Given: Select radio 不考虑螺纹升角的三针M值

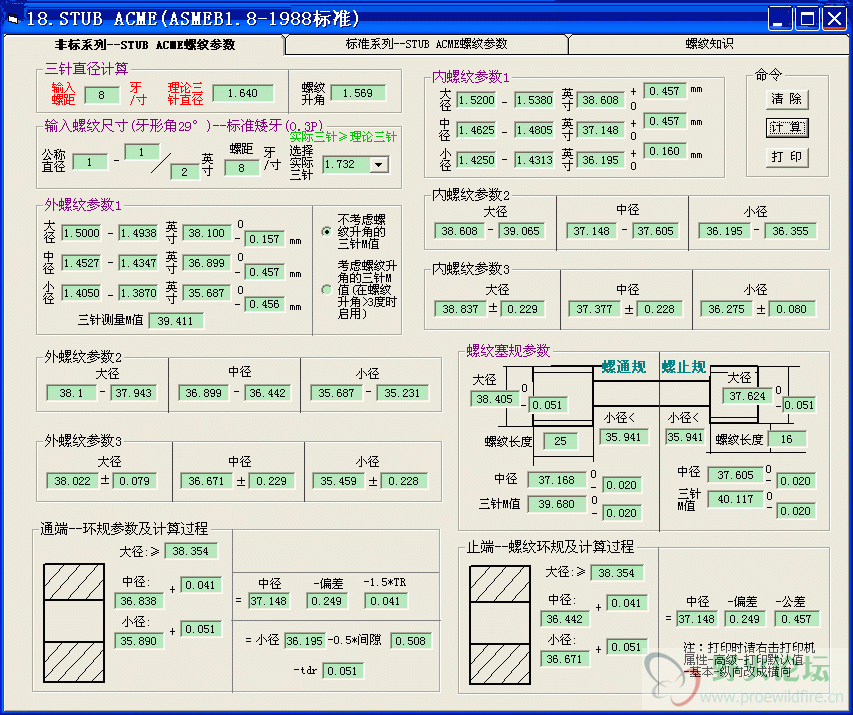Looking at the screenshot, I should click(x=326, y=232).
